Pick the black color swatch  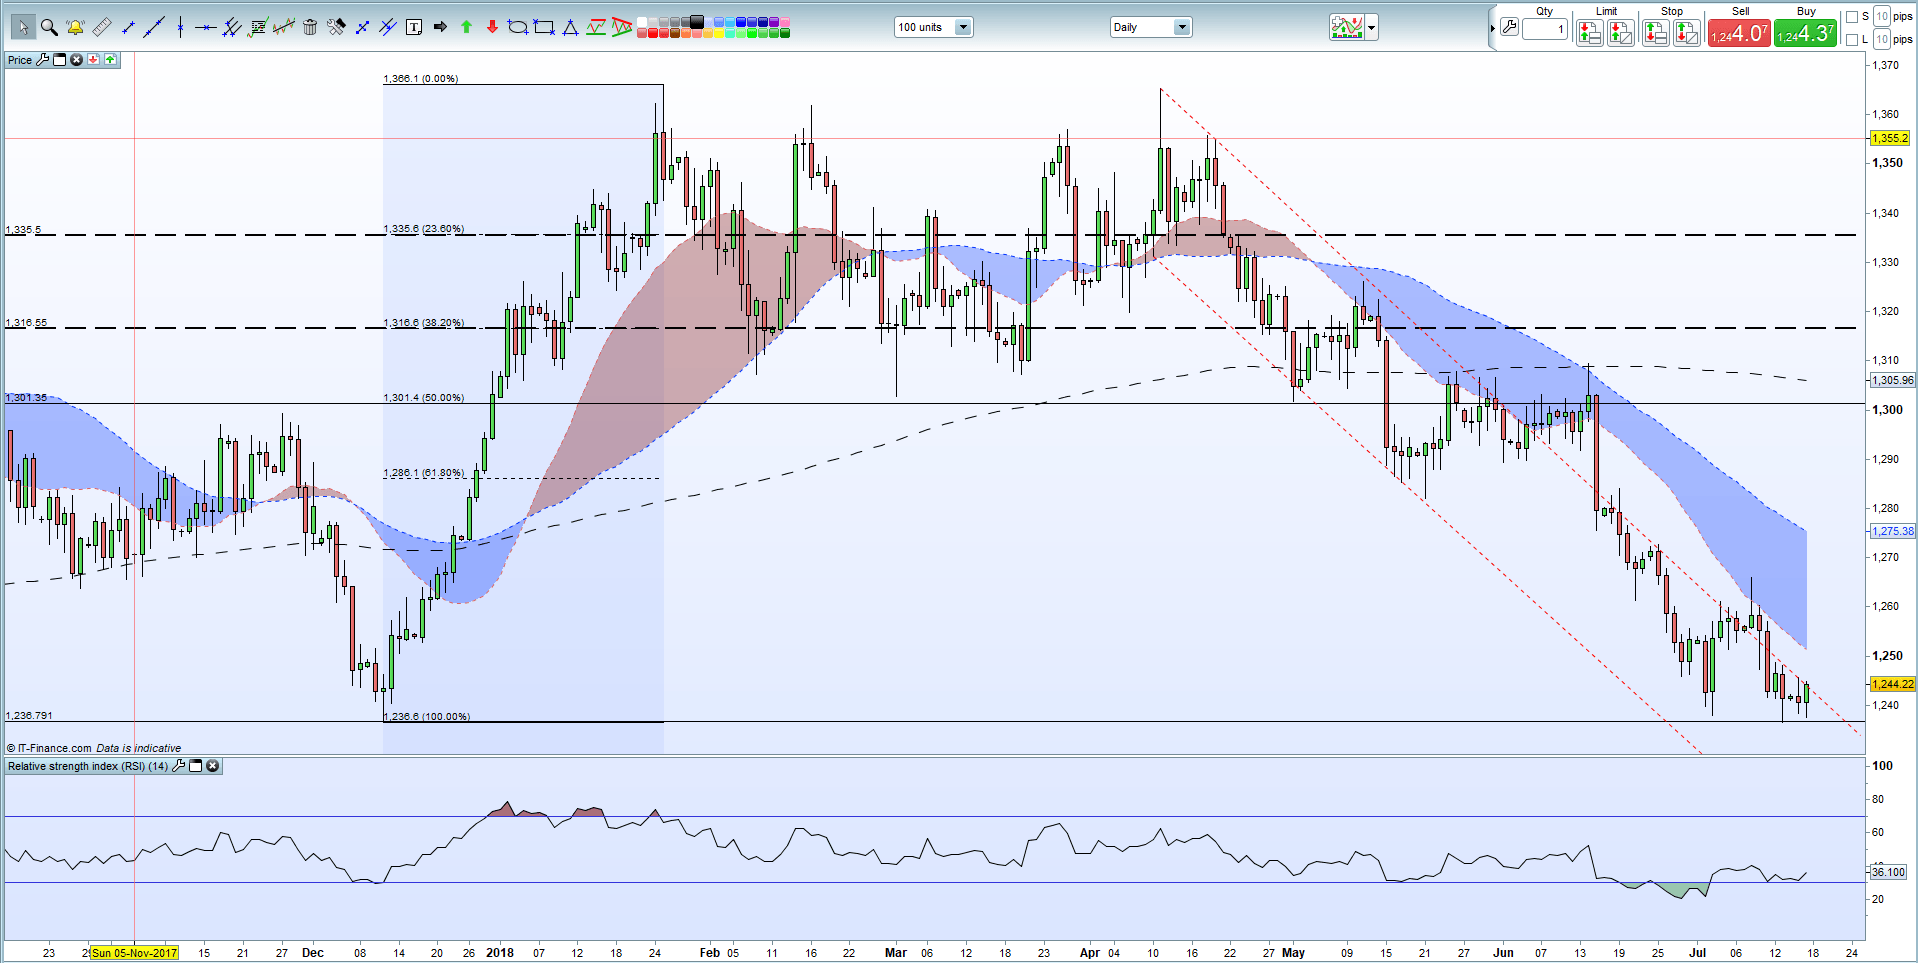click(697, 21)
